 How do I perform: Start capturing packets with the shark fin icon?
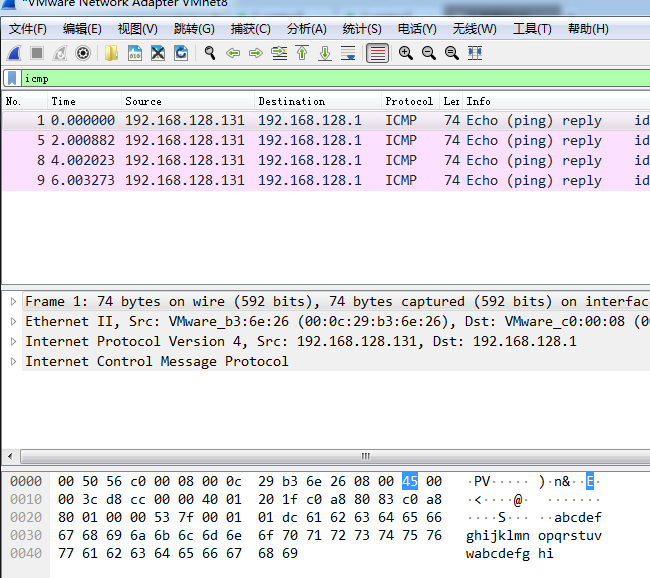click(x=15, y=53)
